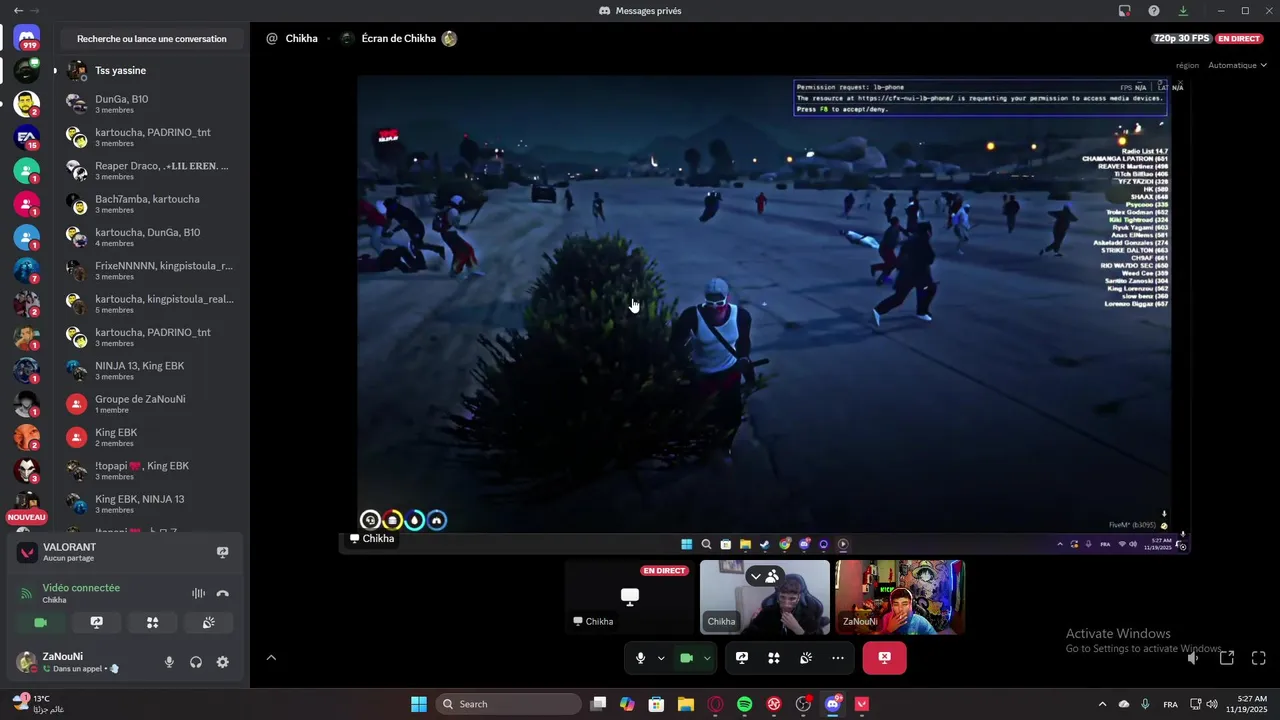The image size is (1280, 720).
Task: Open King EBK, NINJA 13 group
Action: pyautogui.click(x=150, y=503)
